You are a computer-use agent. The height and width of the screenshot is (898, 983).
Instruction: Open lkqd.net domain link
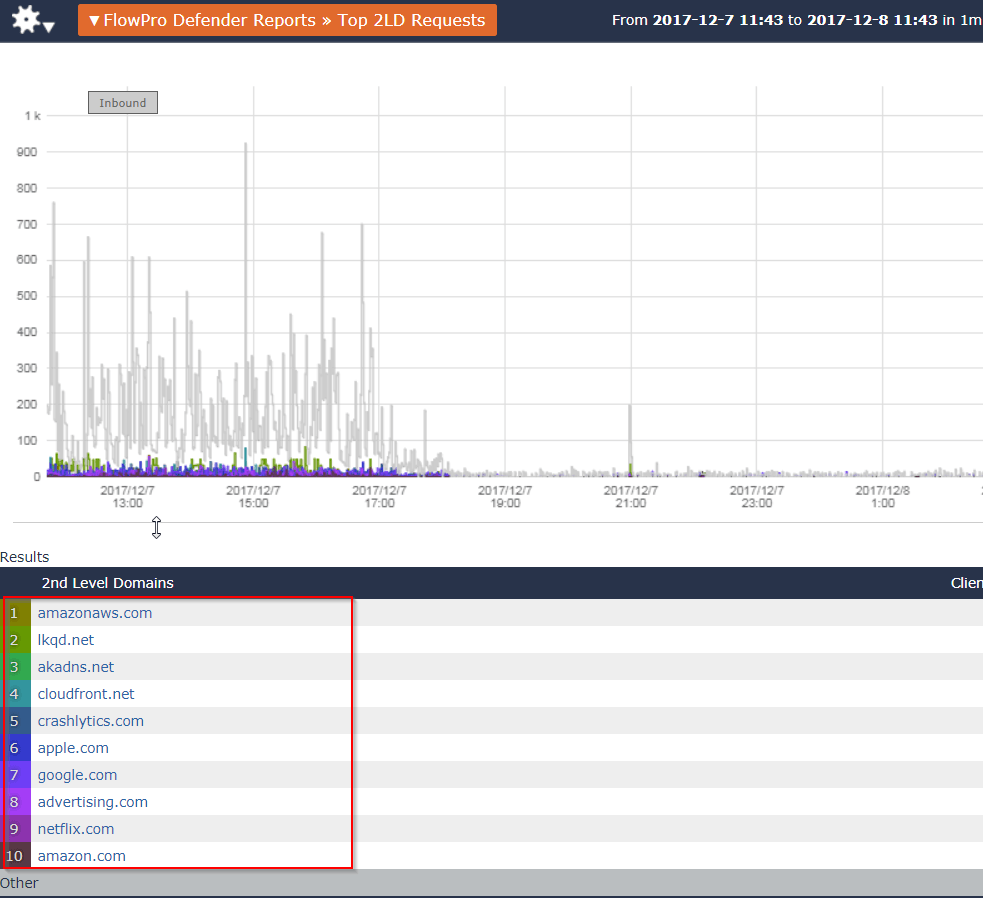tap(66, 640)
